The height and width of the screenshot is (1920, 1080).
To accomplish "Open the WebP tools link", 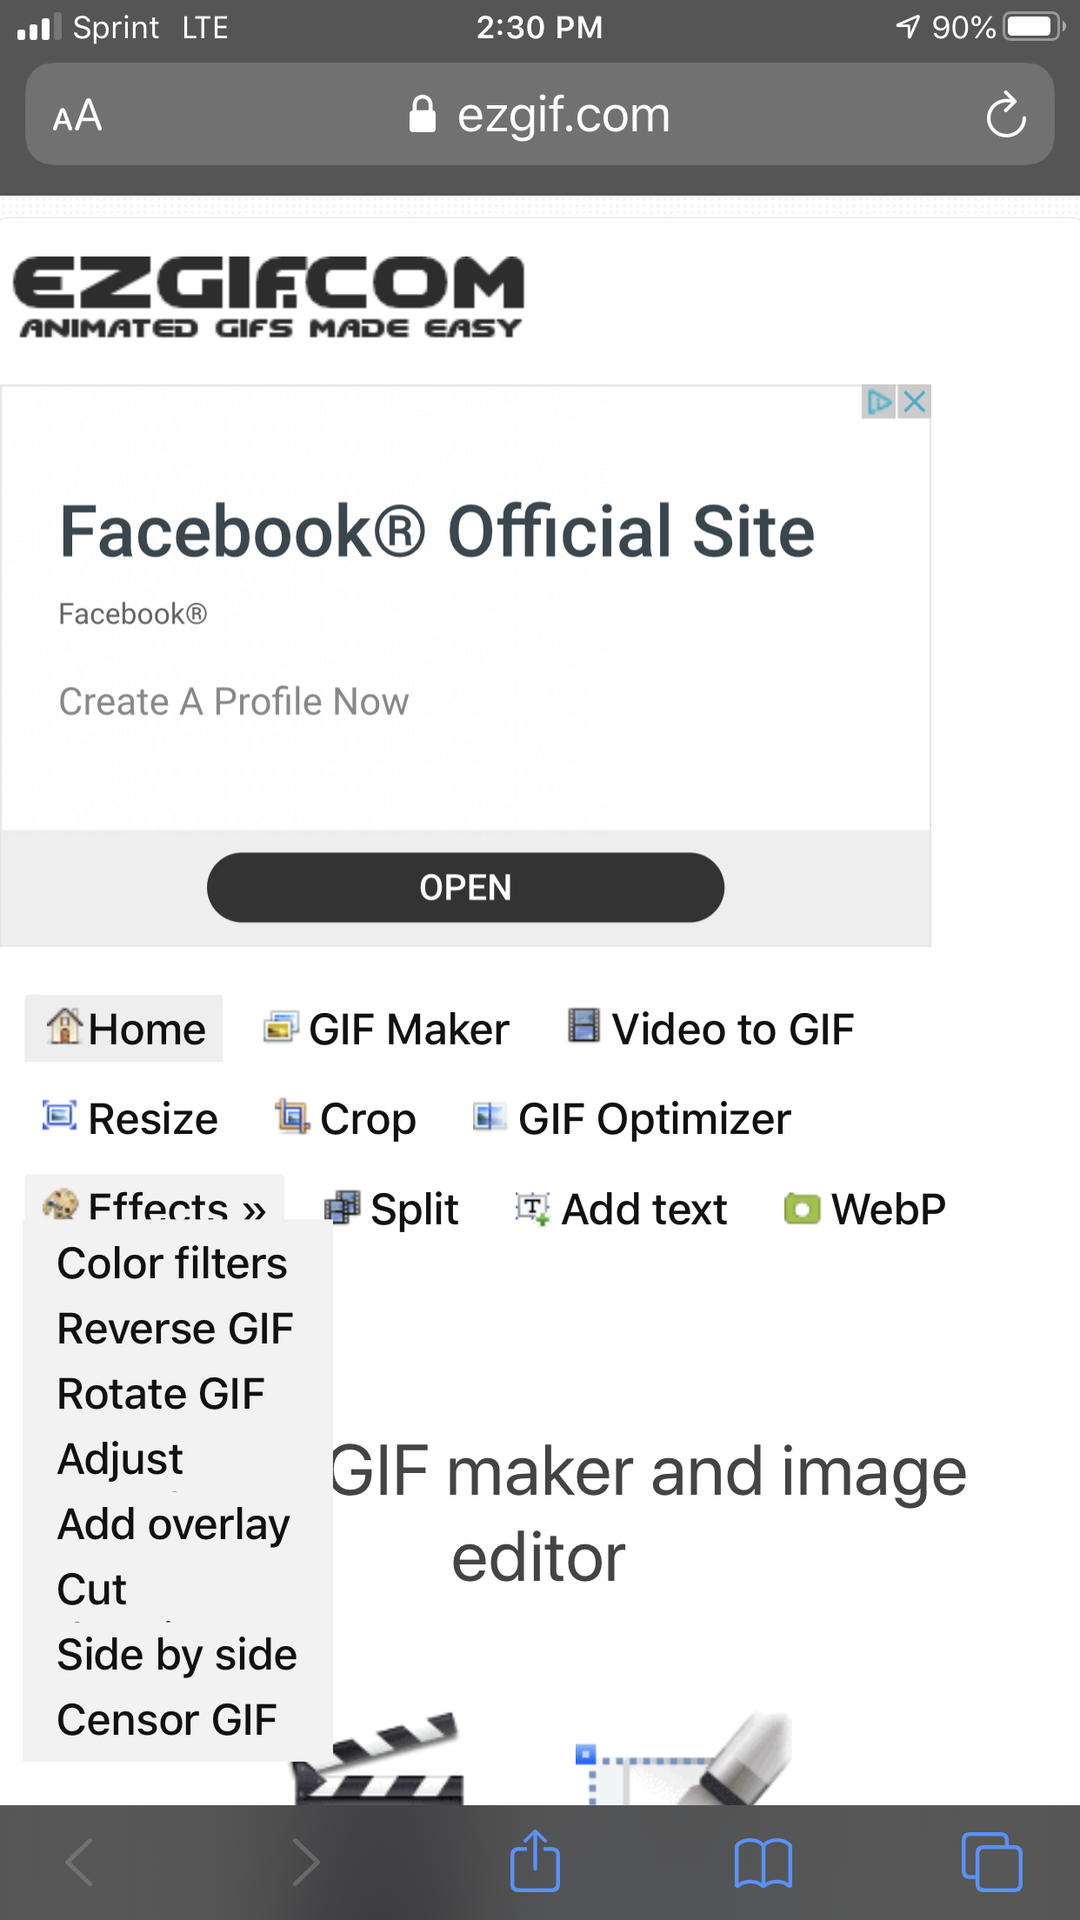I will (865, 1209).
